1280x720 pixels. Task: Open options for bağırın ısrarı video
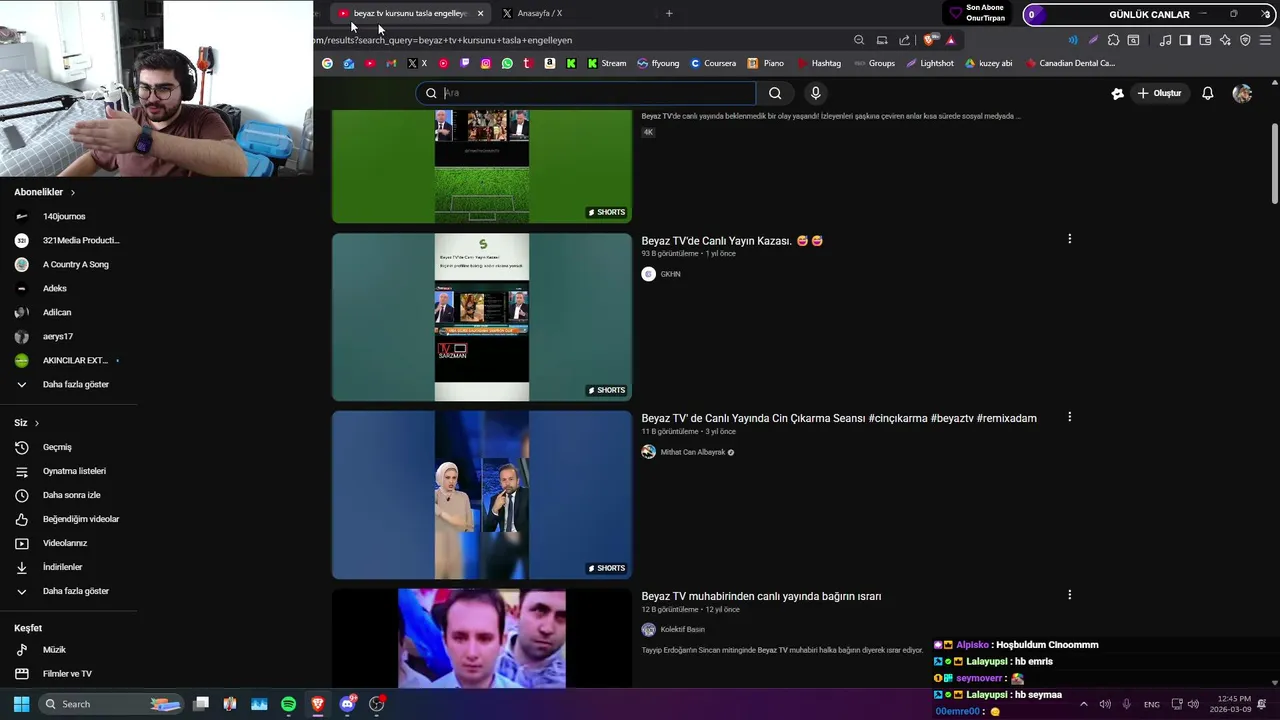coord(1070,595)
